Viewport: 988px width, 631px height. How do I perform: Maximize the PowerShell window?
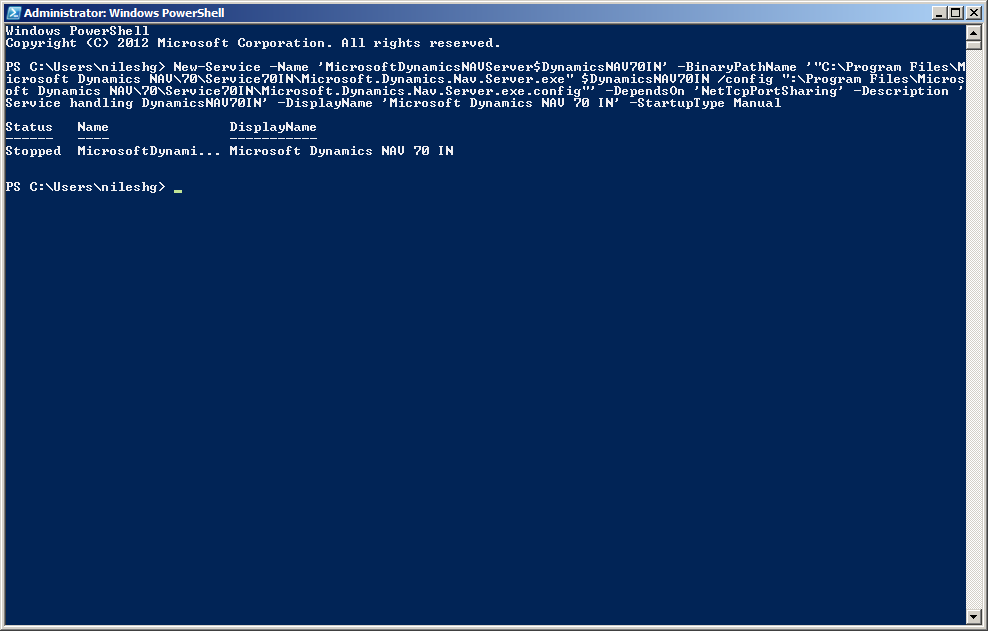956,13
